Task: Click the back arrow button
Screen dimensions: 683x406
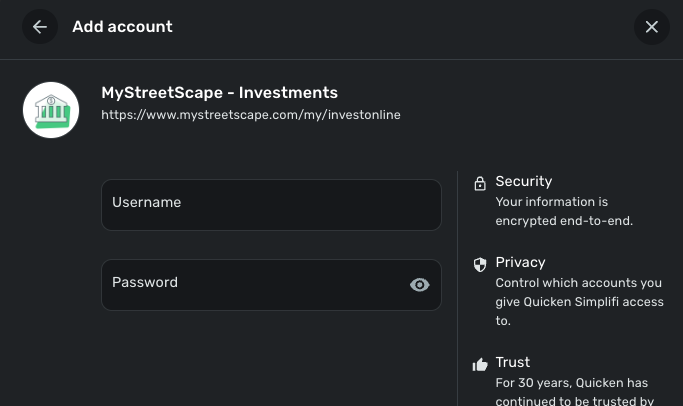Action: pos(39,27)
